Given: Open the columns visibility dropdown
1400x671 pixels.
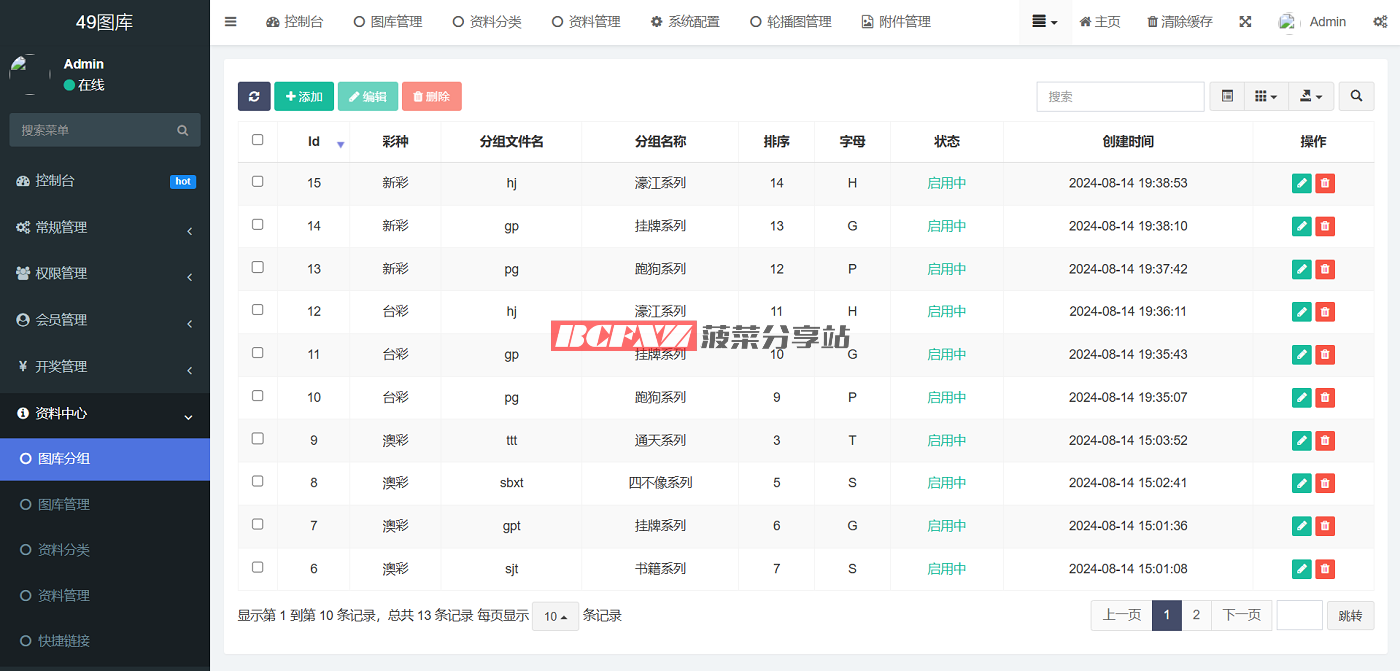Looking at the screenshot, I should click(1266, 97).
